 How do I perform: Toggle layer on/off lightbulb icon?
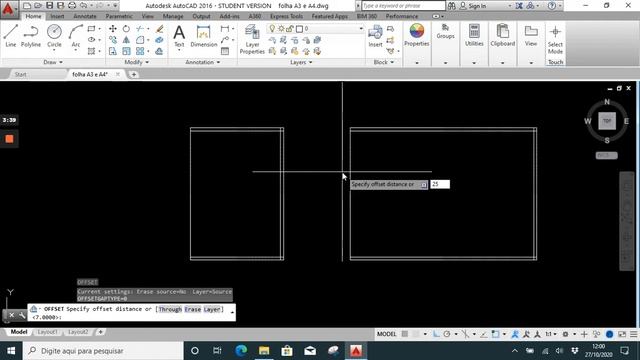coord(272,29)
